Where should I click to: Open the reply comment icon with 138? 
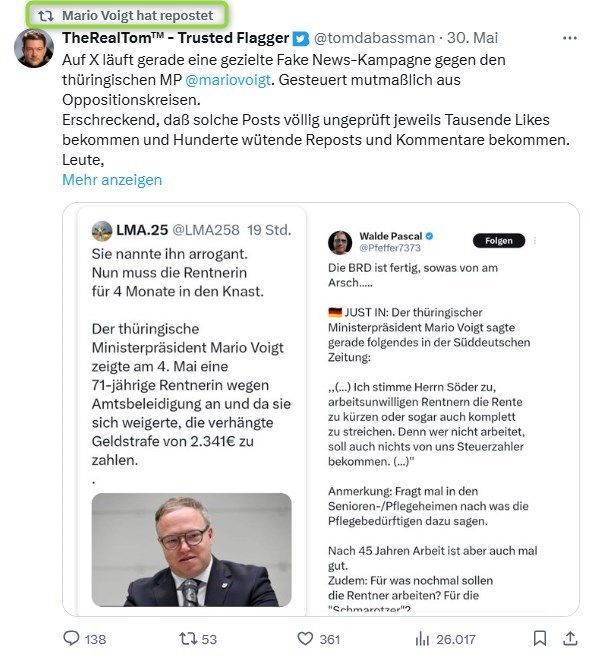point(71,638)
